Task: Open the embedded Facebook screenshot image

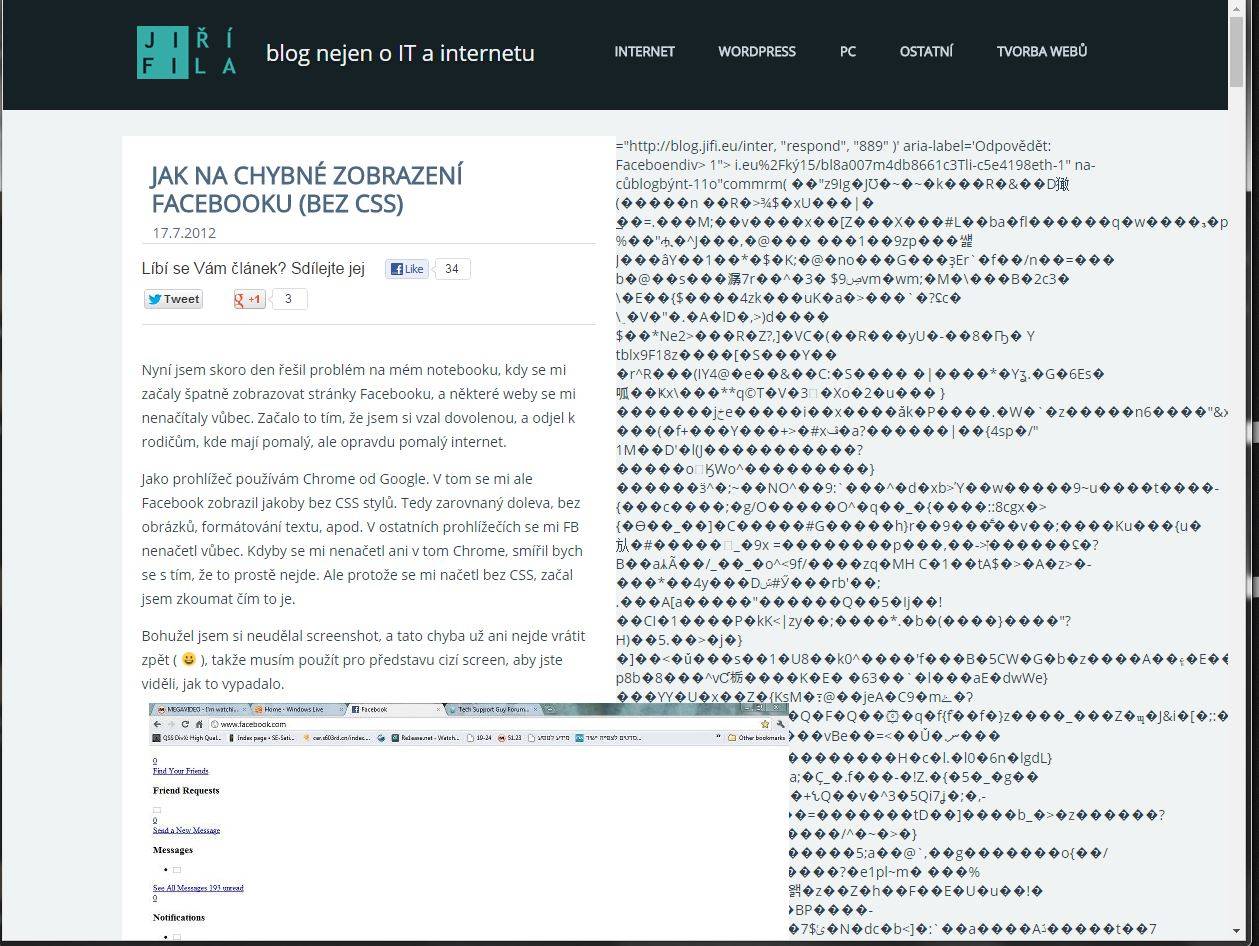Action: (x=468, y=822)
